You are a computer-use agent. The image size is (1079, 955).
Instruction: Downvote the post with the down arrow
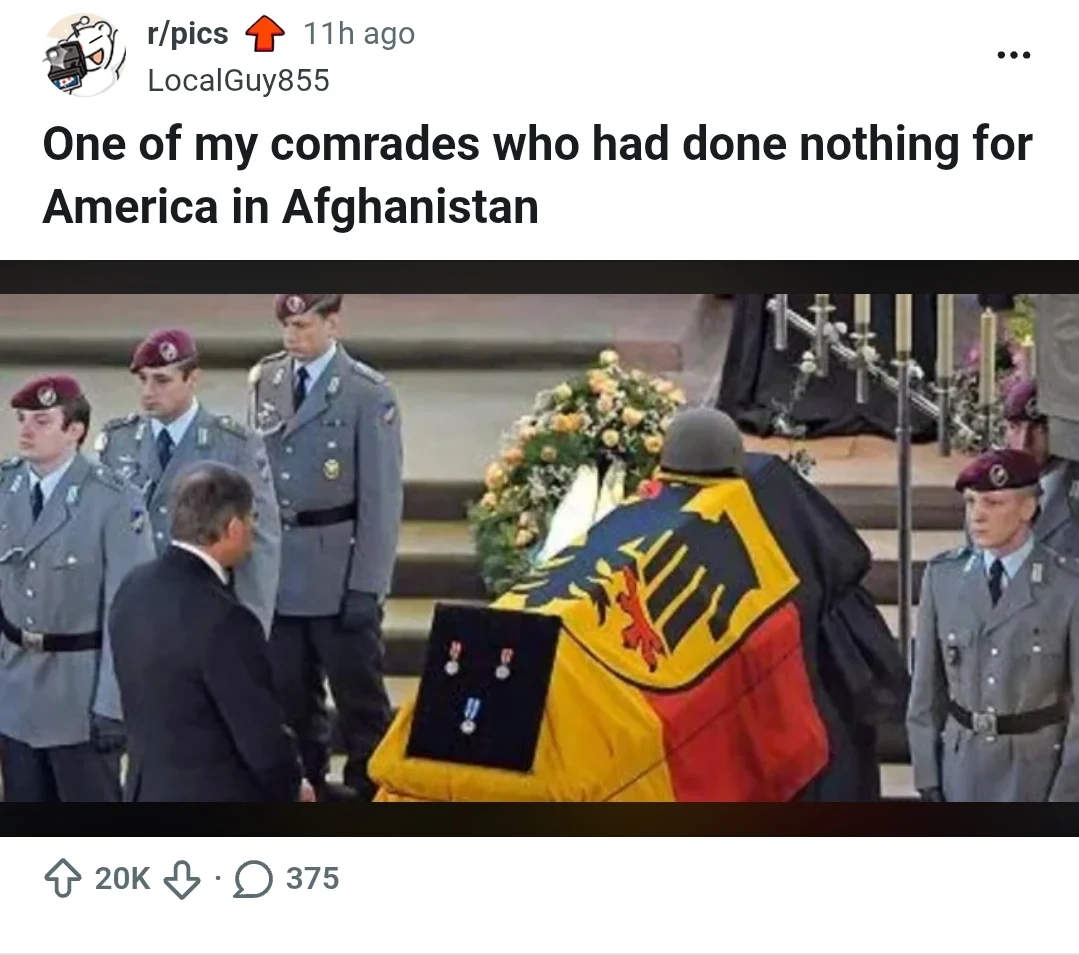coord(182,879)
